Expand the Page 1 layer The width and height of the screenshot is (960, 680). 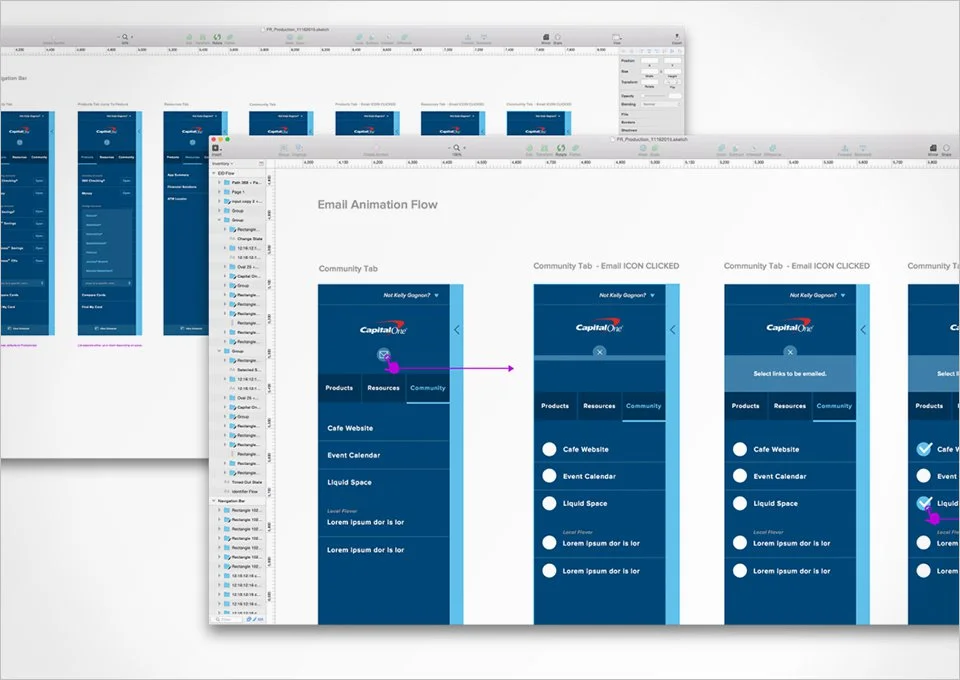(x=219, y=192)
